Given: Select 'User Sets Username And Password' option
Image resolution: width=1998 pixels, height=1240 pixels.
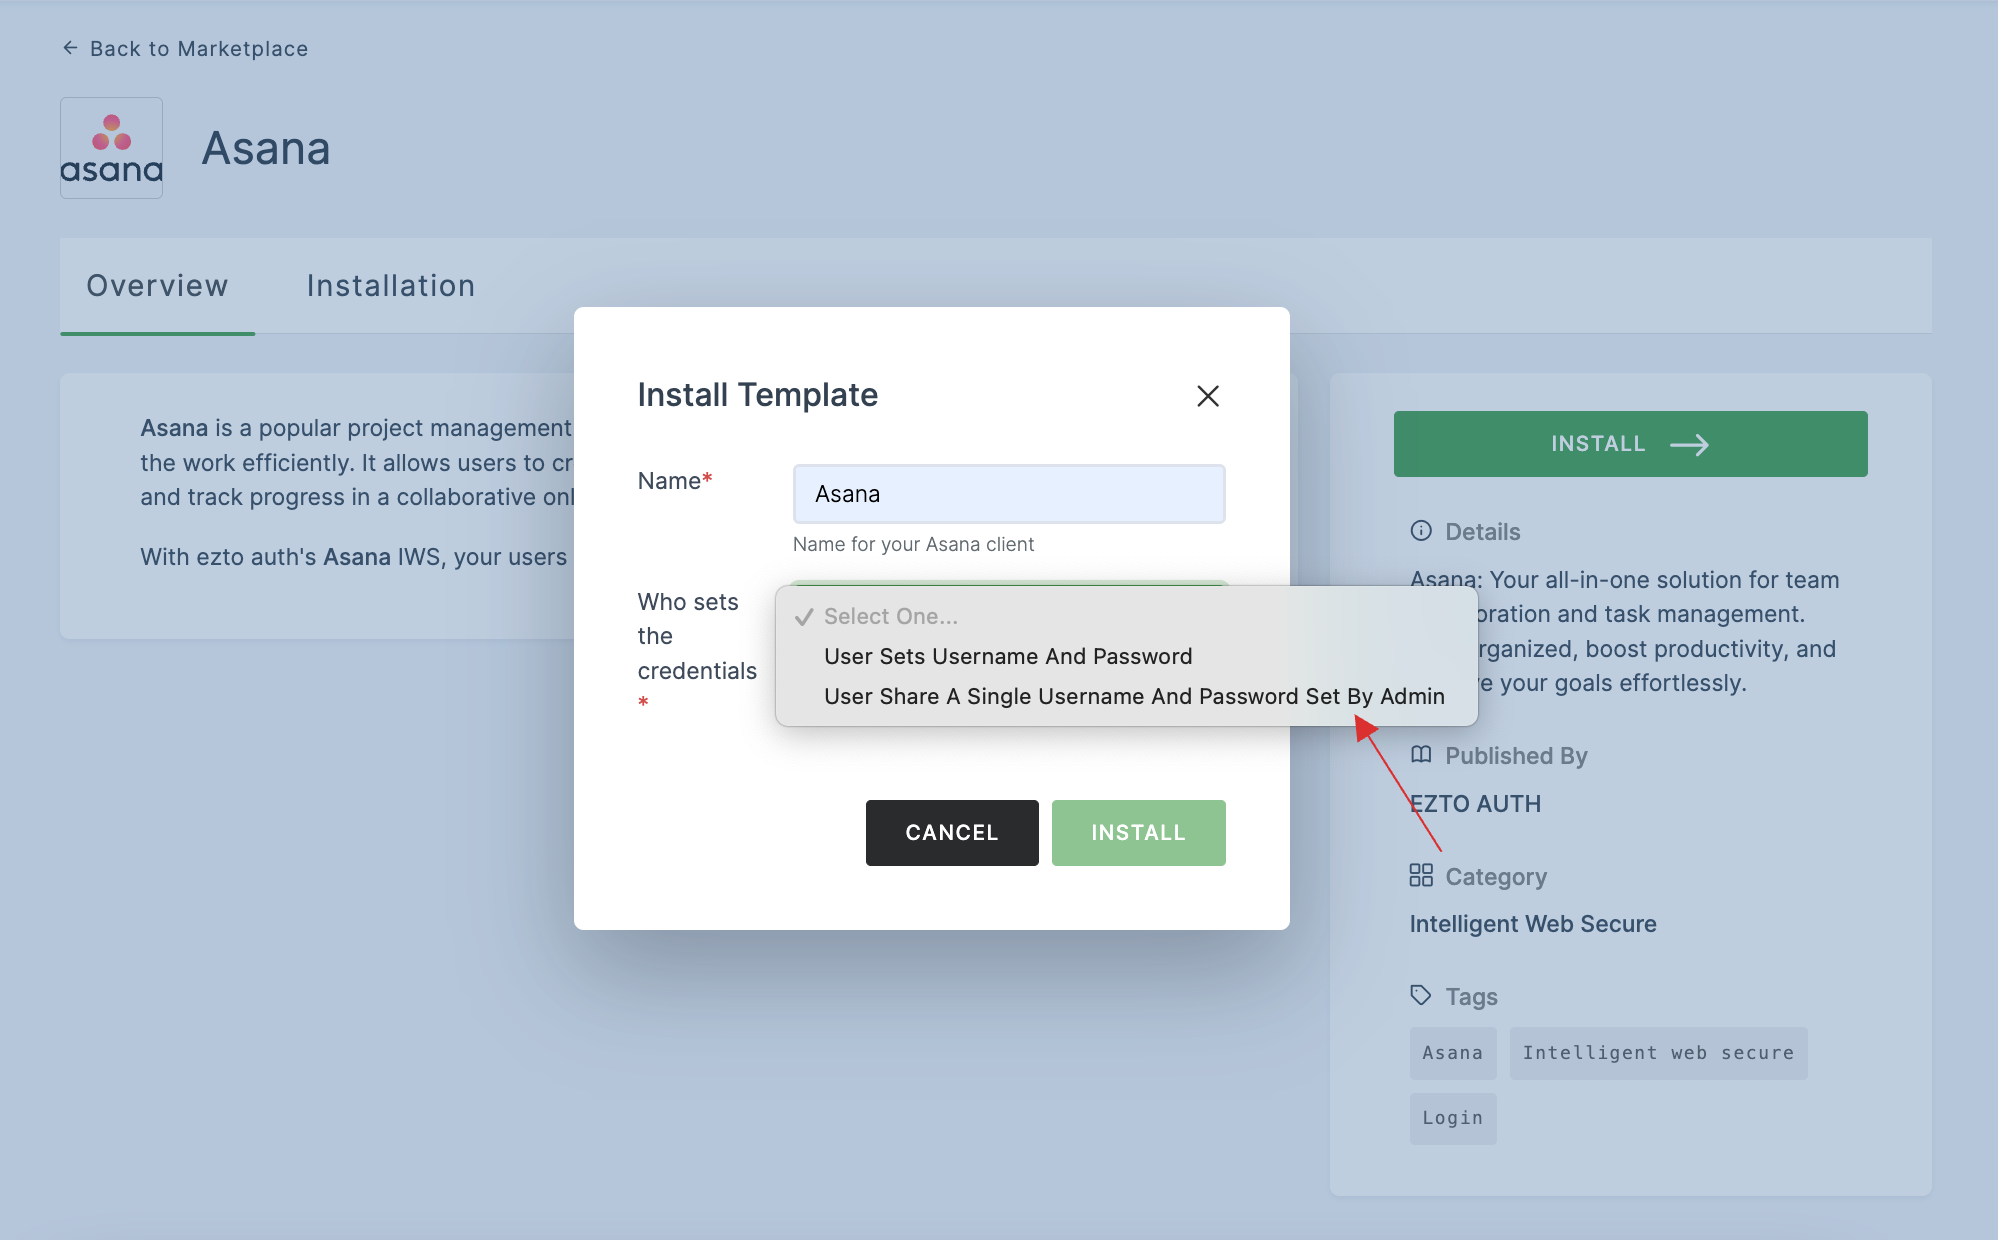Looking at the screenshot, I should [1008, 656].
